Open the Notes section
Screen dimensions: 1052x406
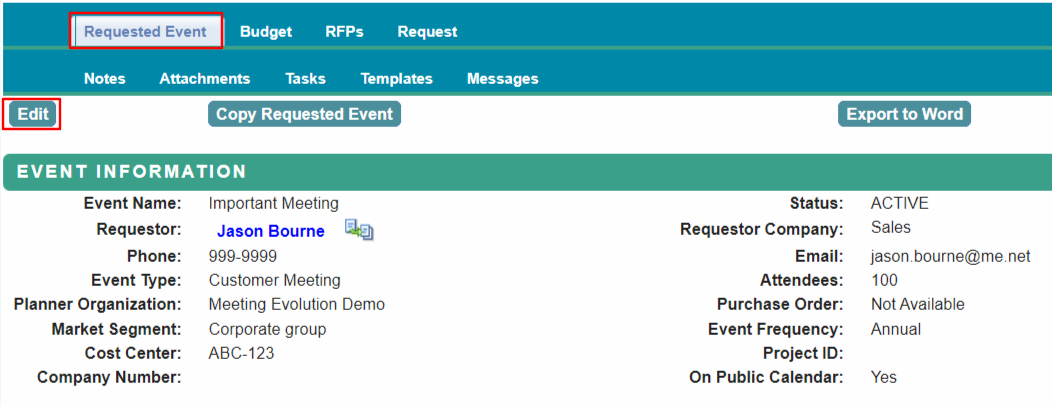[105, 79]
